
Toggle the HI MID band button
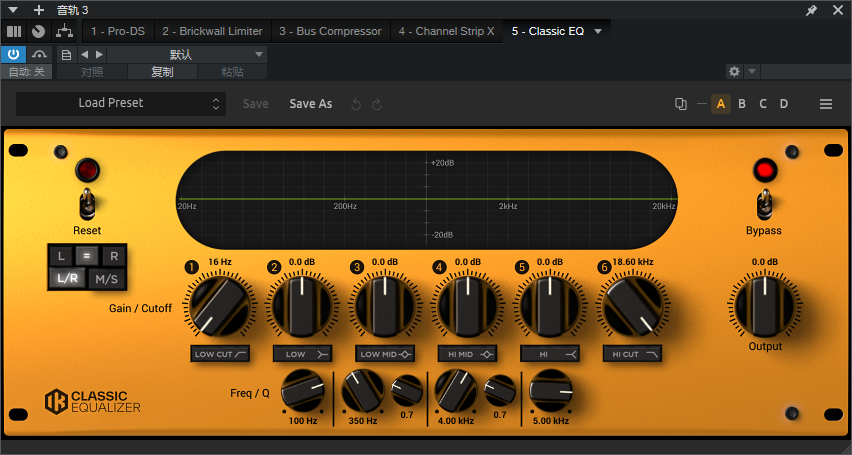[467, 354]
